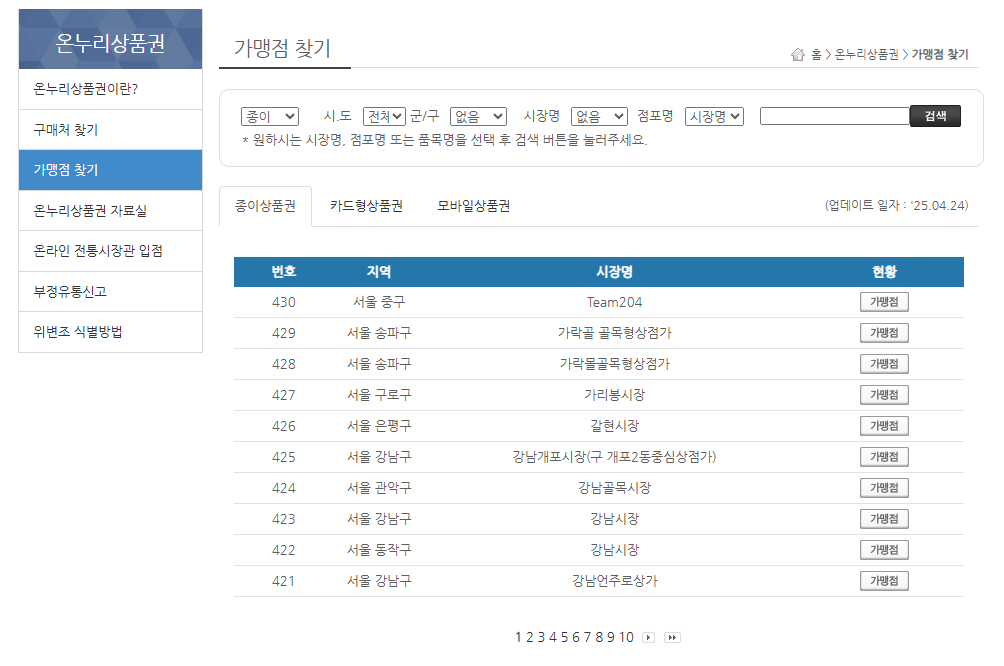Open 구매처 찾기 in the sidebar menu
1004x666 pixels.
(x=110, y=129)
